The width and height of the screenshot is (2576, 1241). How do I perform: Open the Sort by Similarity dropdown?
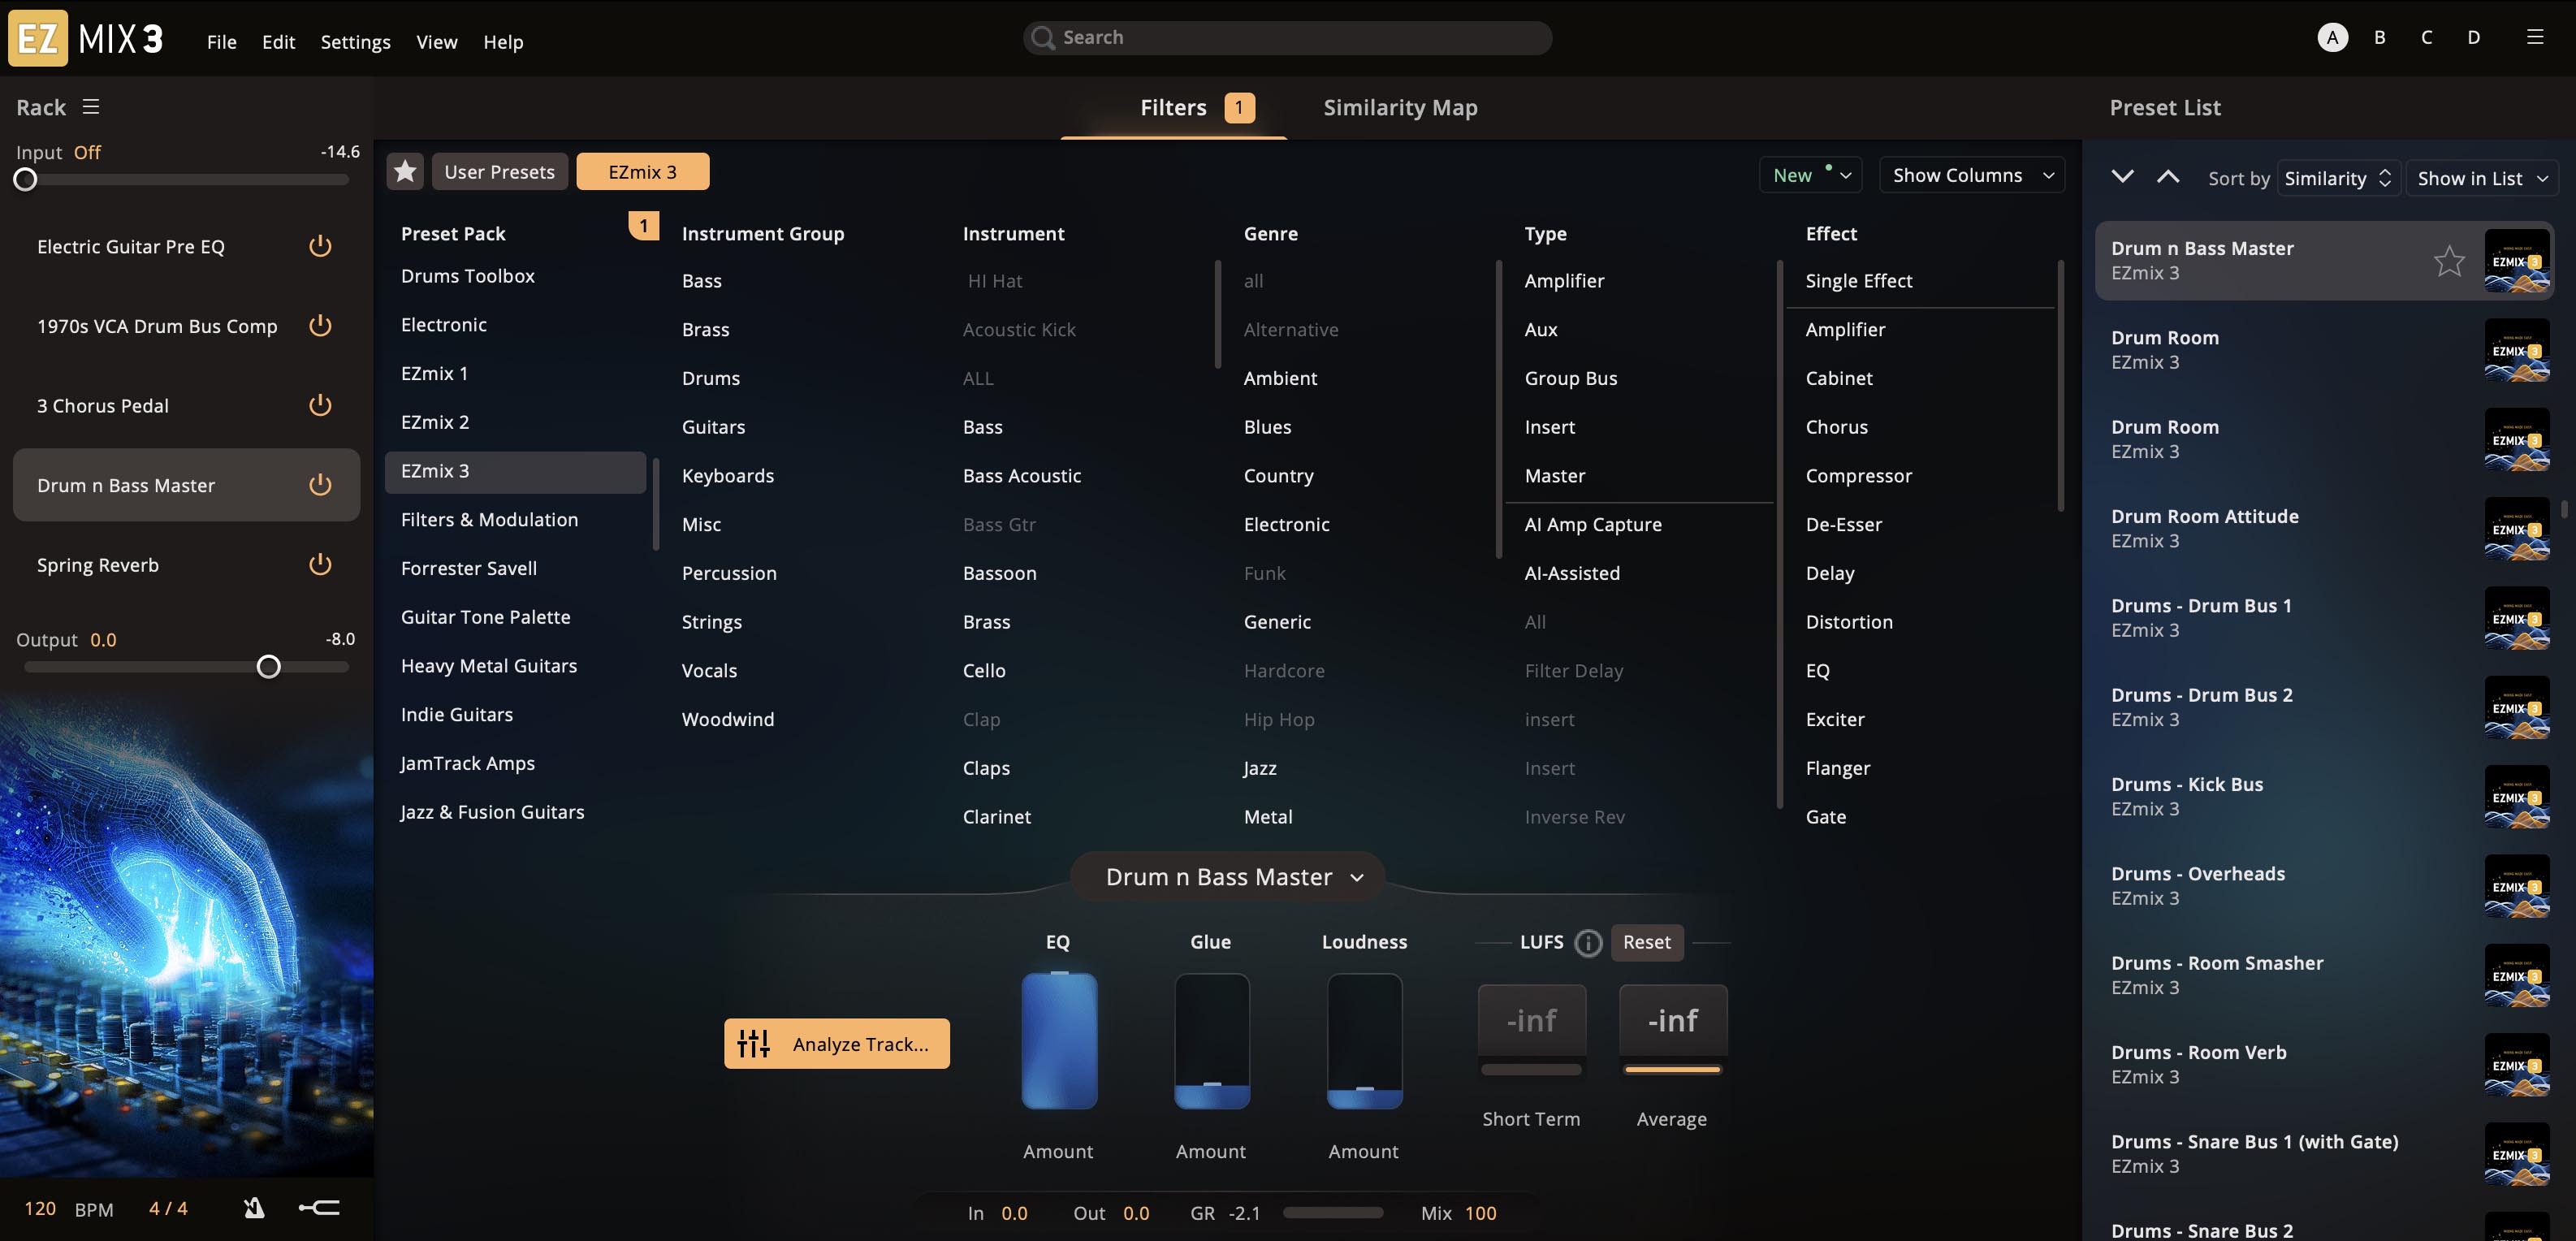pos(2338,178)
